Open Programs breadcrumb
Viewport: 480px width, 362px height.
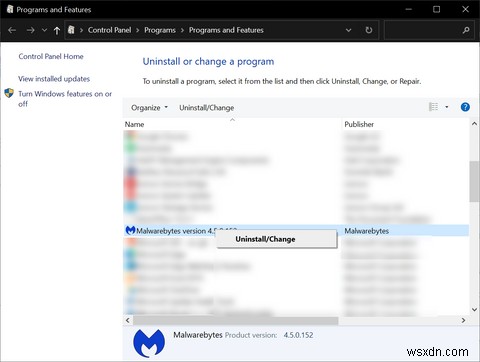coord(160,30)
